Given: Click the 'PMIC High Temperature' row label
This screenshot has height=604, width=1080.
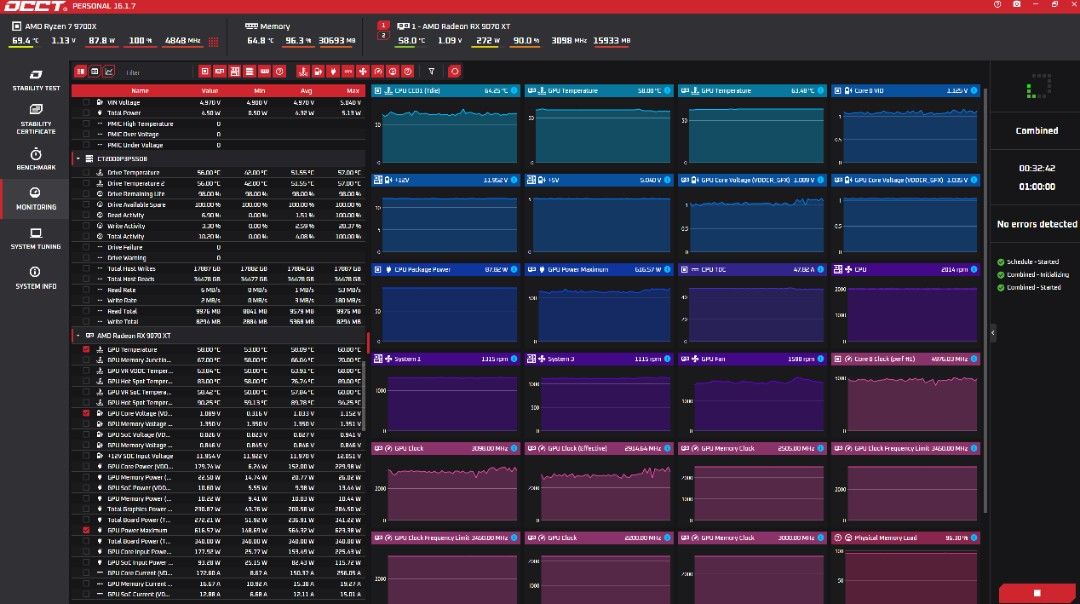Looking at the screenshot, I should tap(140, 124).
